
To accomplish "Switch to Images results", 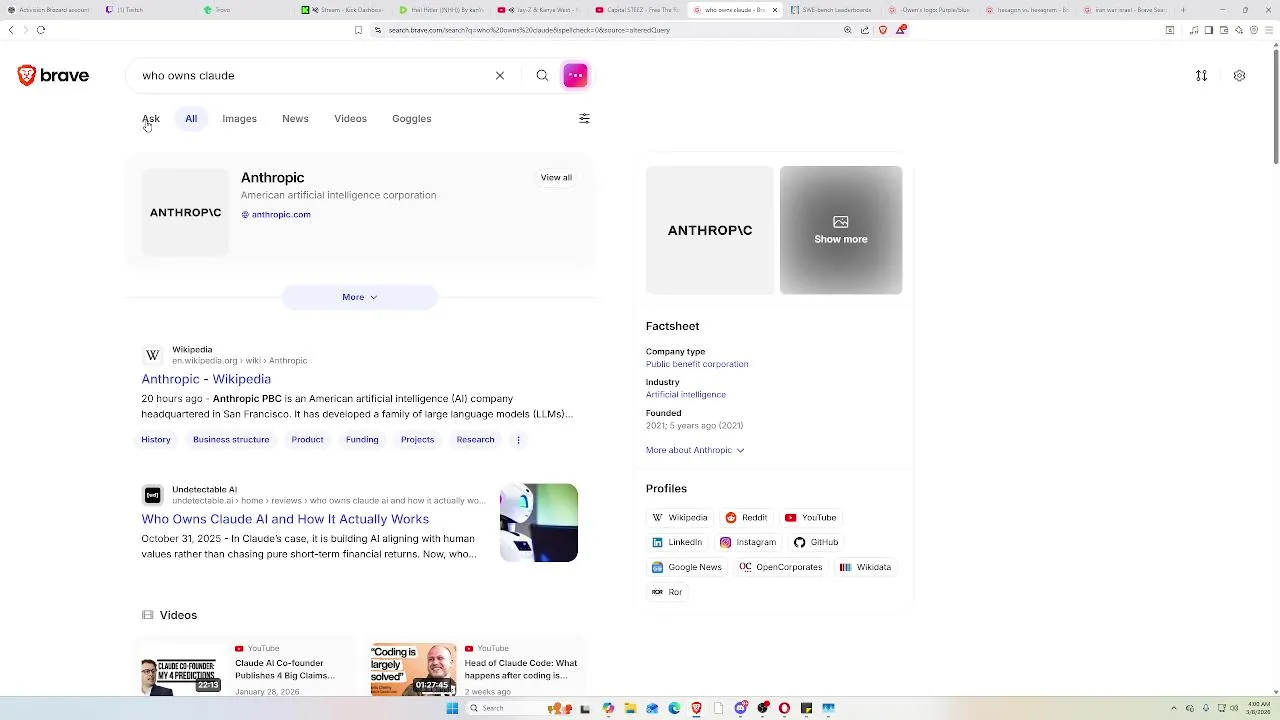I will (x=239, y=118).
